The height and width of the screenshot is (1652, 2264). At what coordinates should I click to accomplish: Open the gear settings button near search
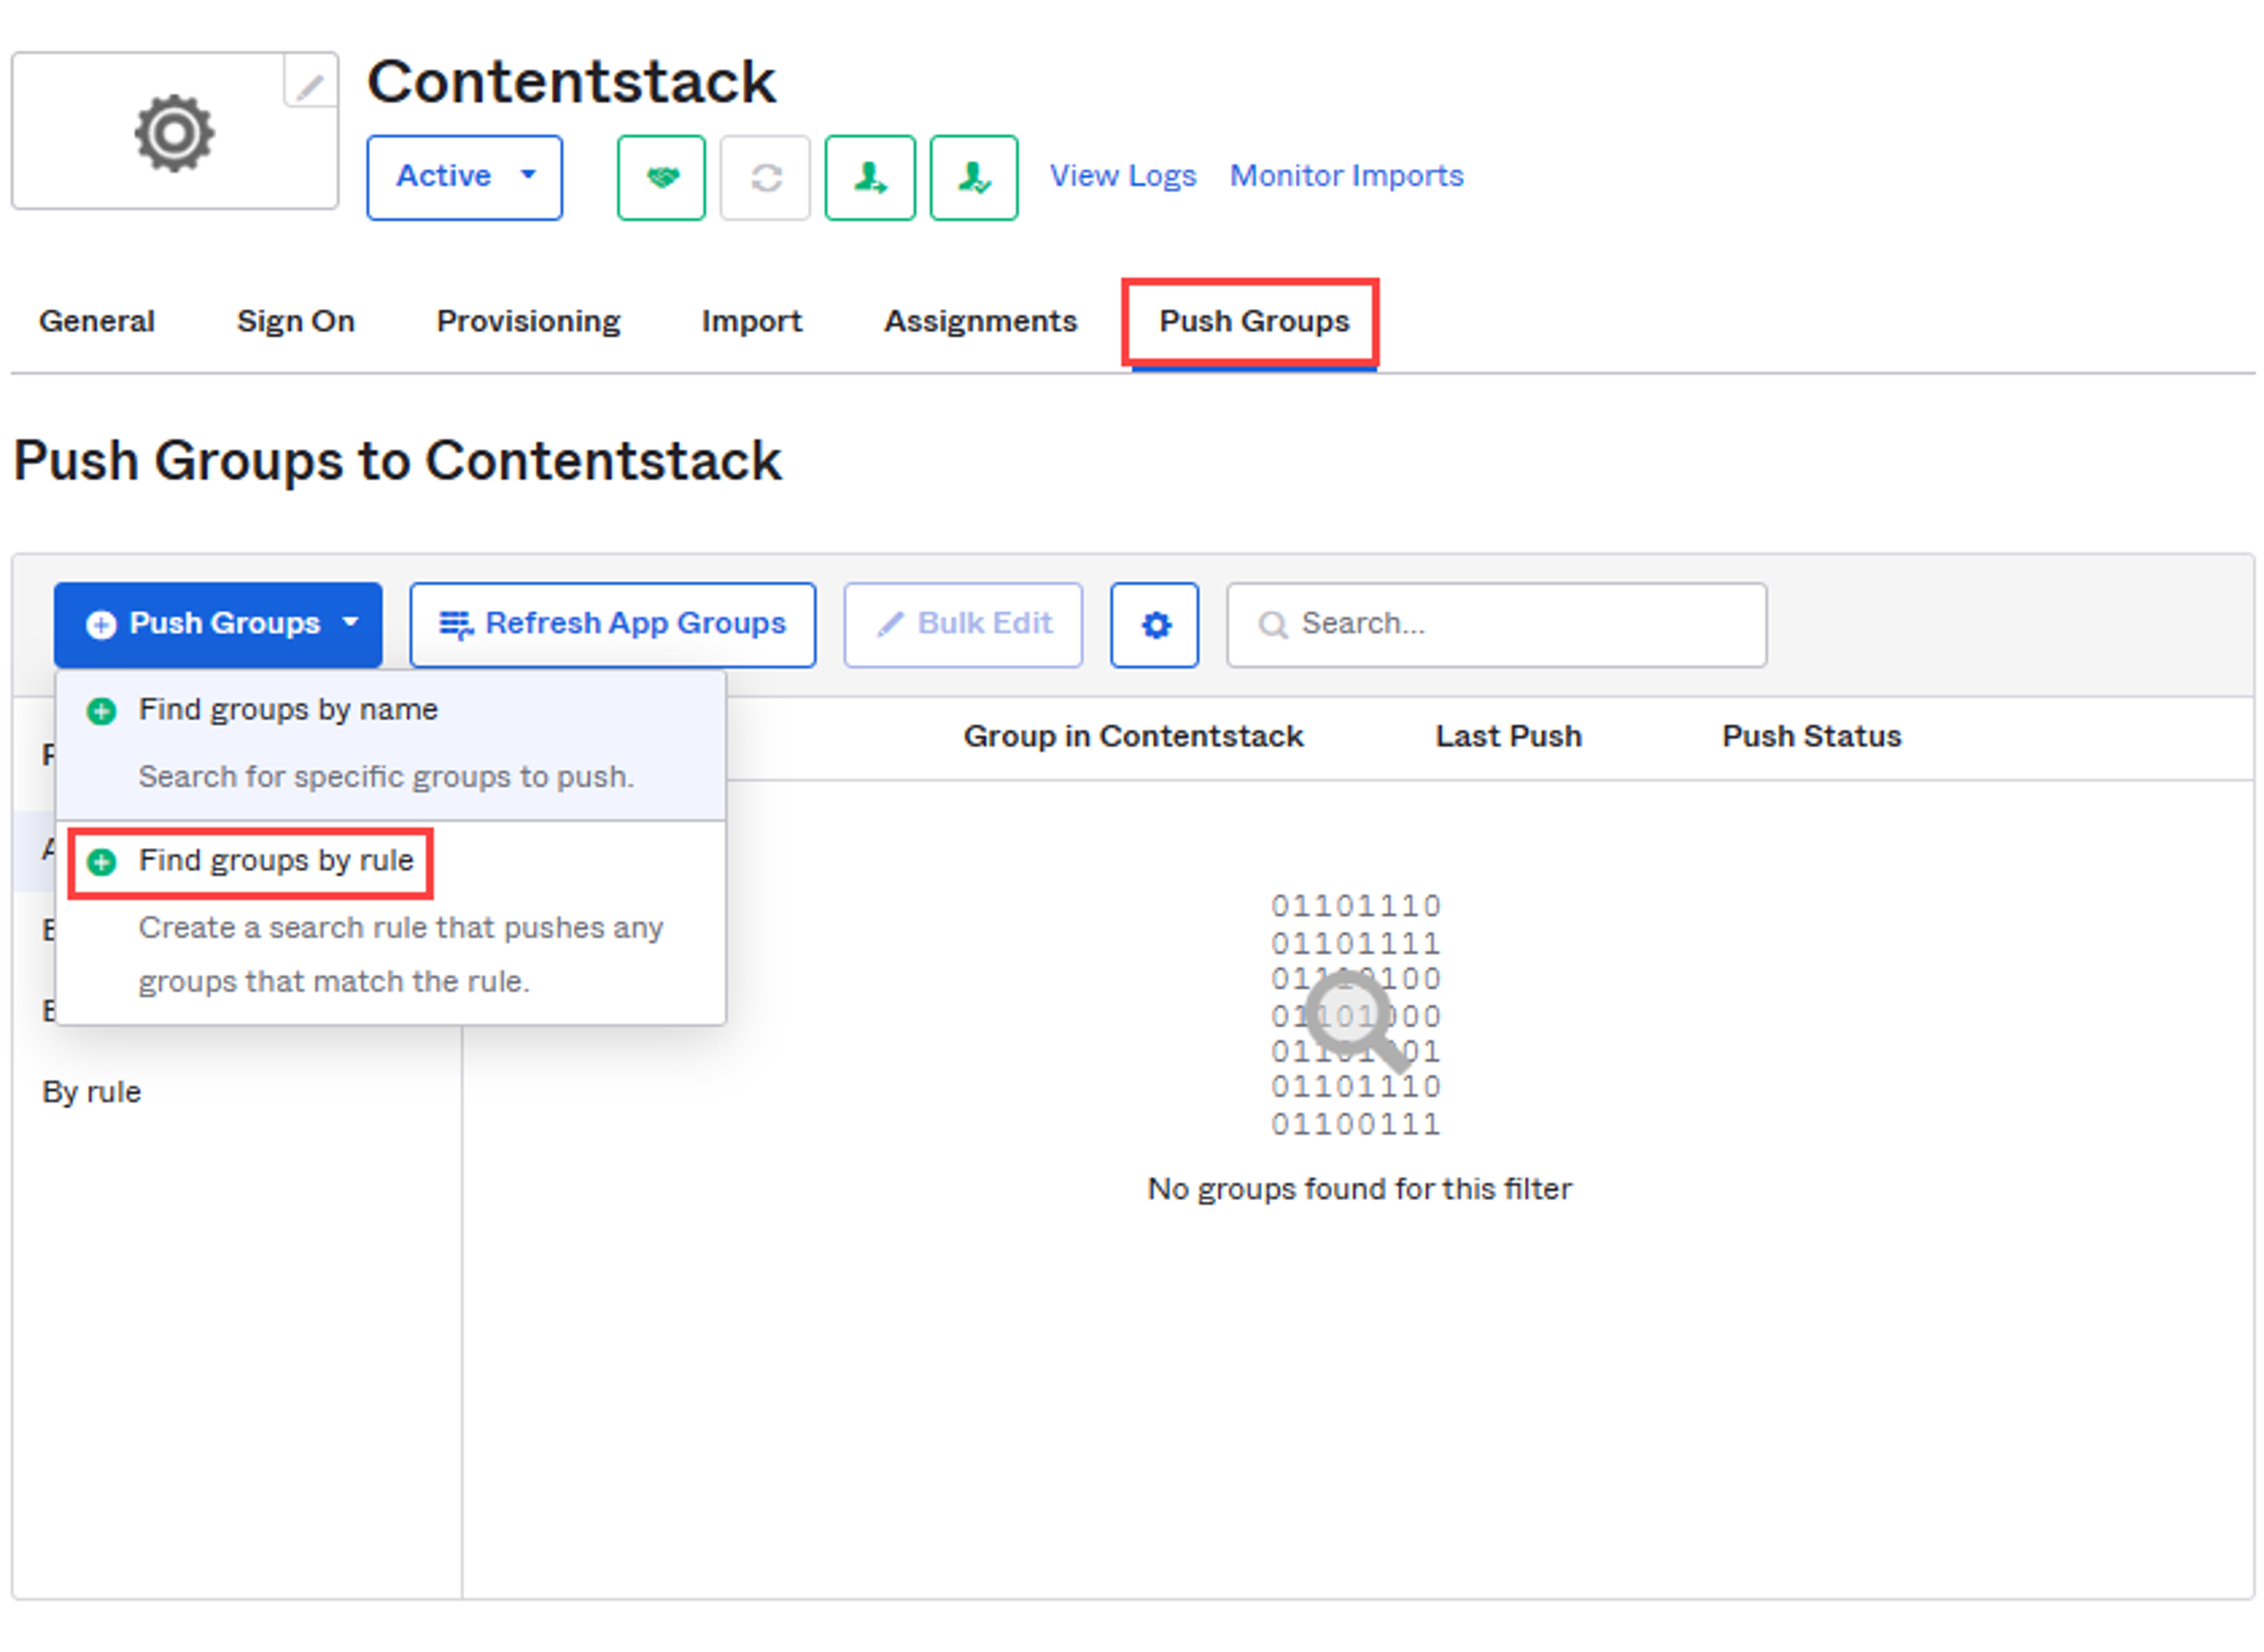click(1155, 625)
